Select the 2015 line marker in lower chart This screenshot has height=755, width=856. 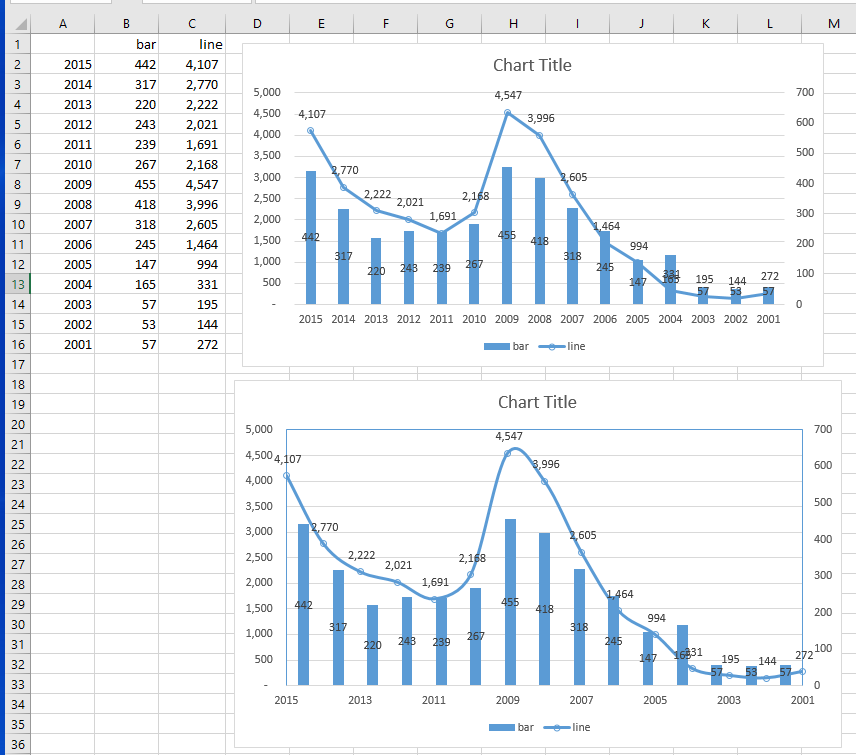click(287, 476)
